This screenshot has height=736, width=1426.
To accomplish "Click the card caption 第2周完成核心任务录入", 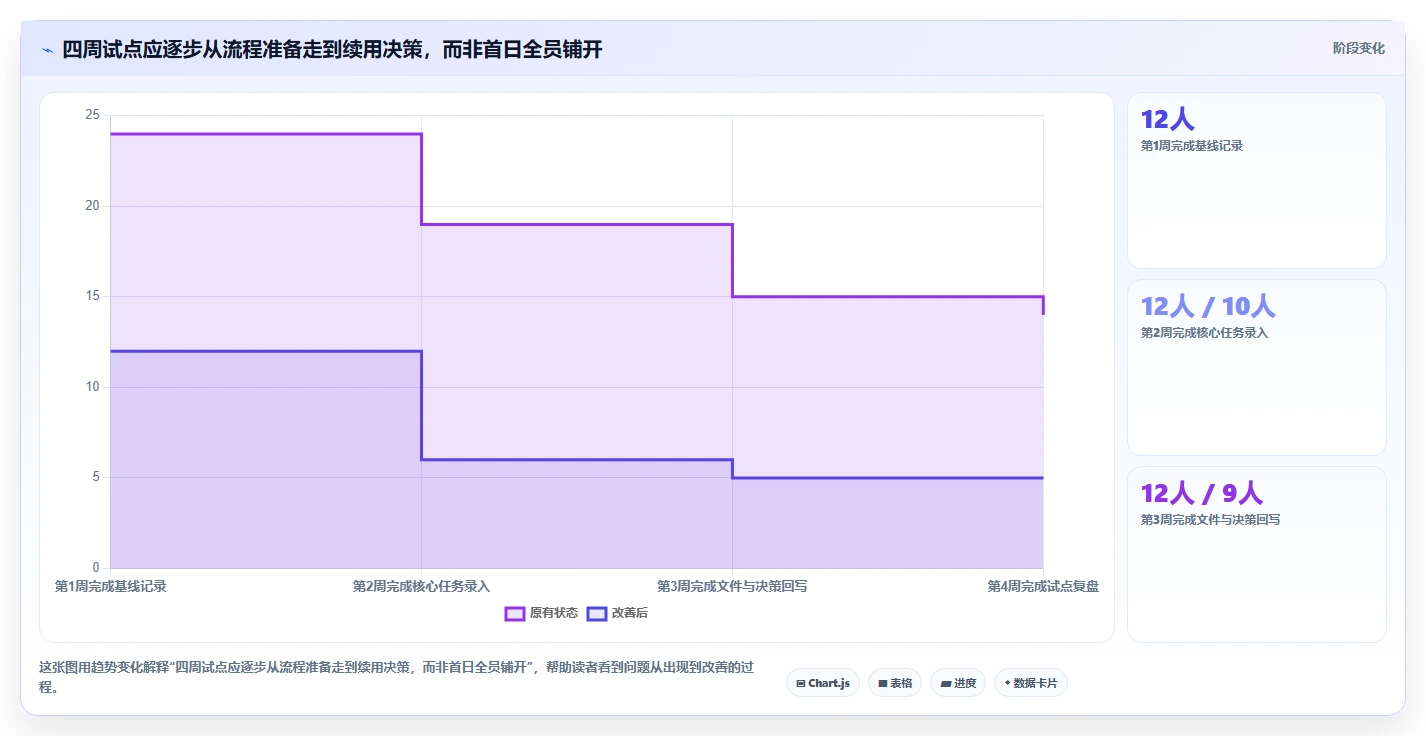I will [x=1204, y=333].
